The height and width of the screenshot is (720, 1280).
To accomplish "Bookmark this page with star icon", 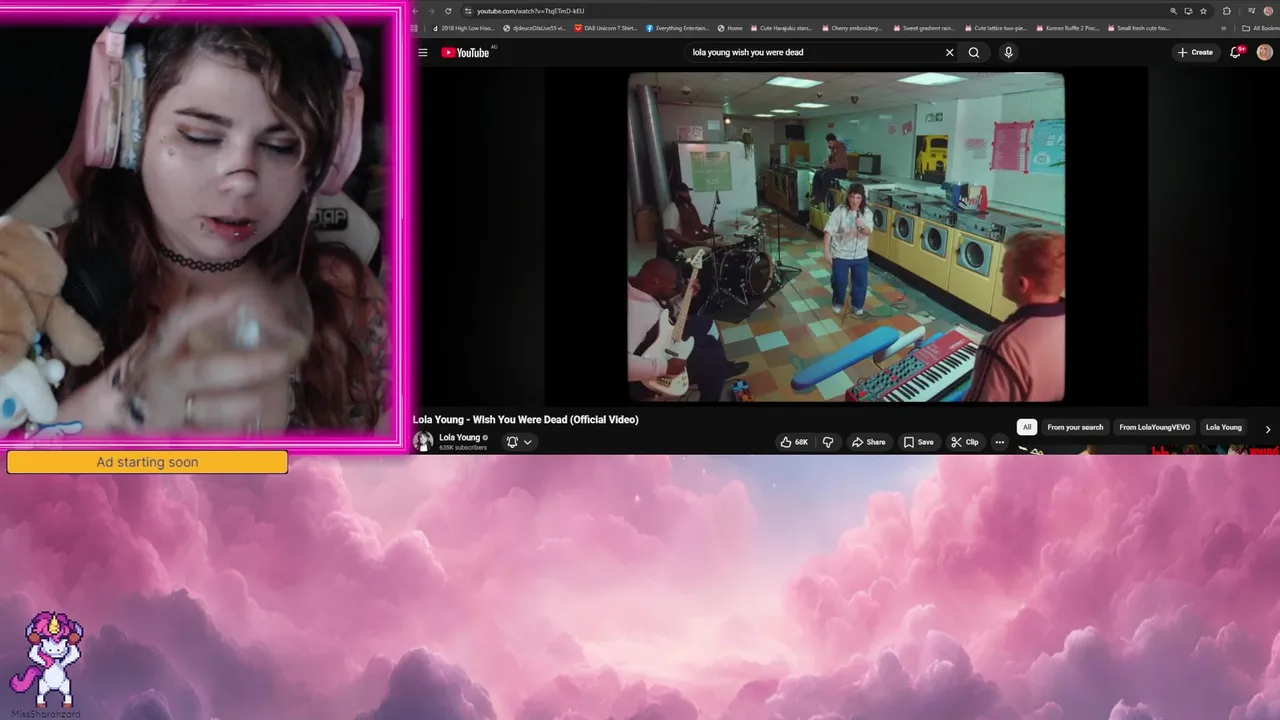I will click(x=1203, y=11).
